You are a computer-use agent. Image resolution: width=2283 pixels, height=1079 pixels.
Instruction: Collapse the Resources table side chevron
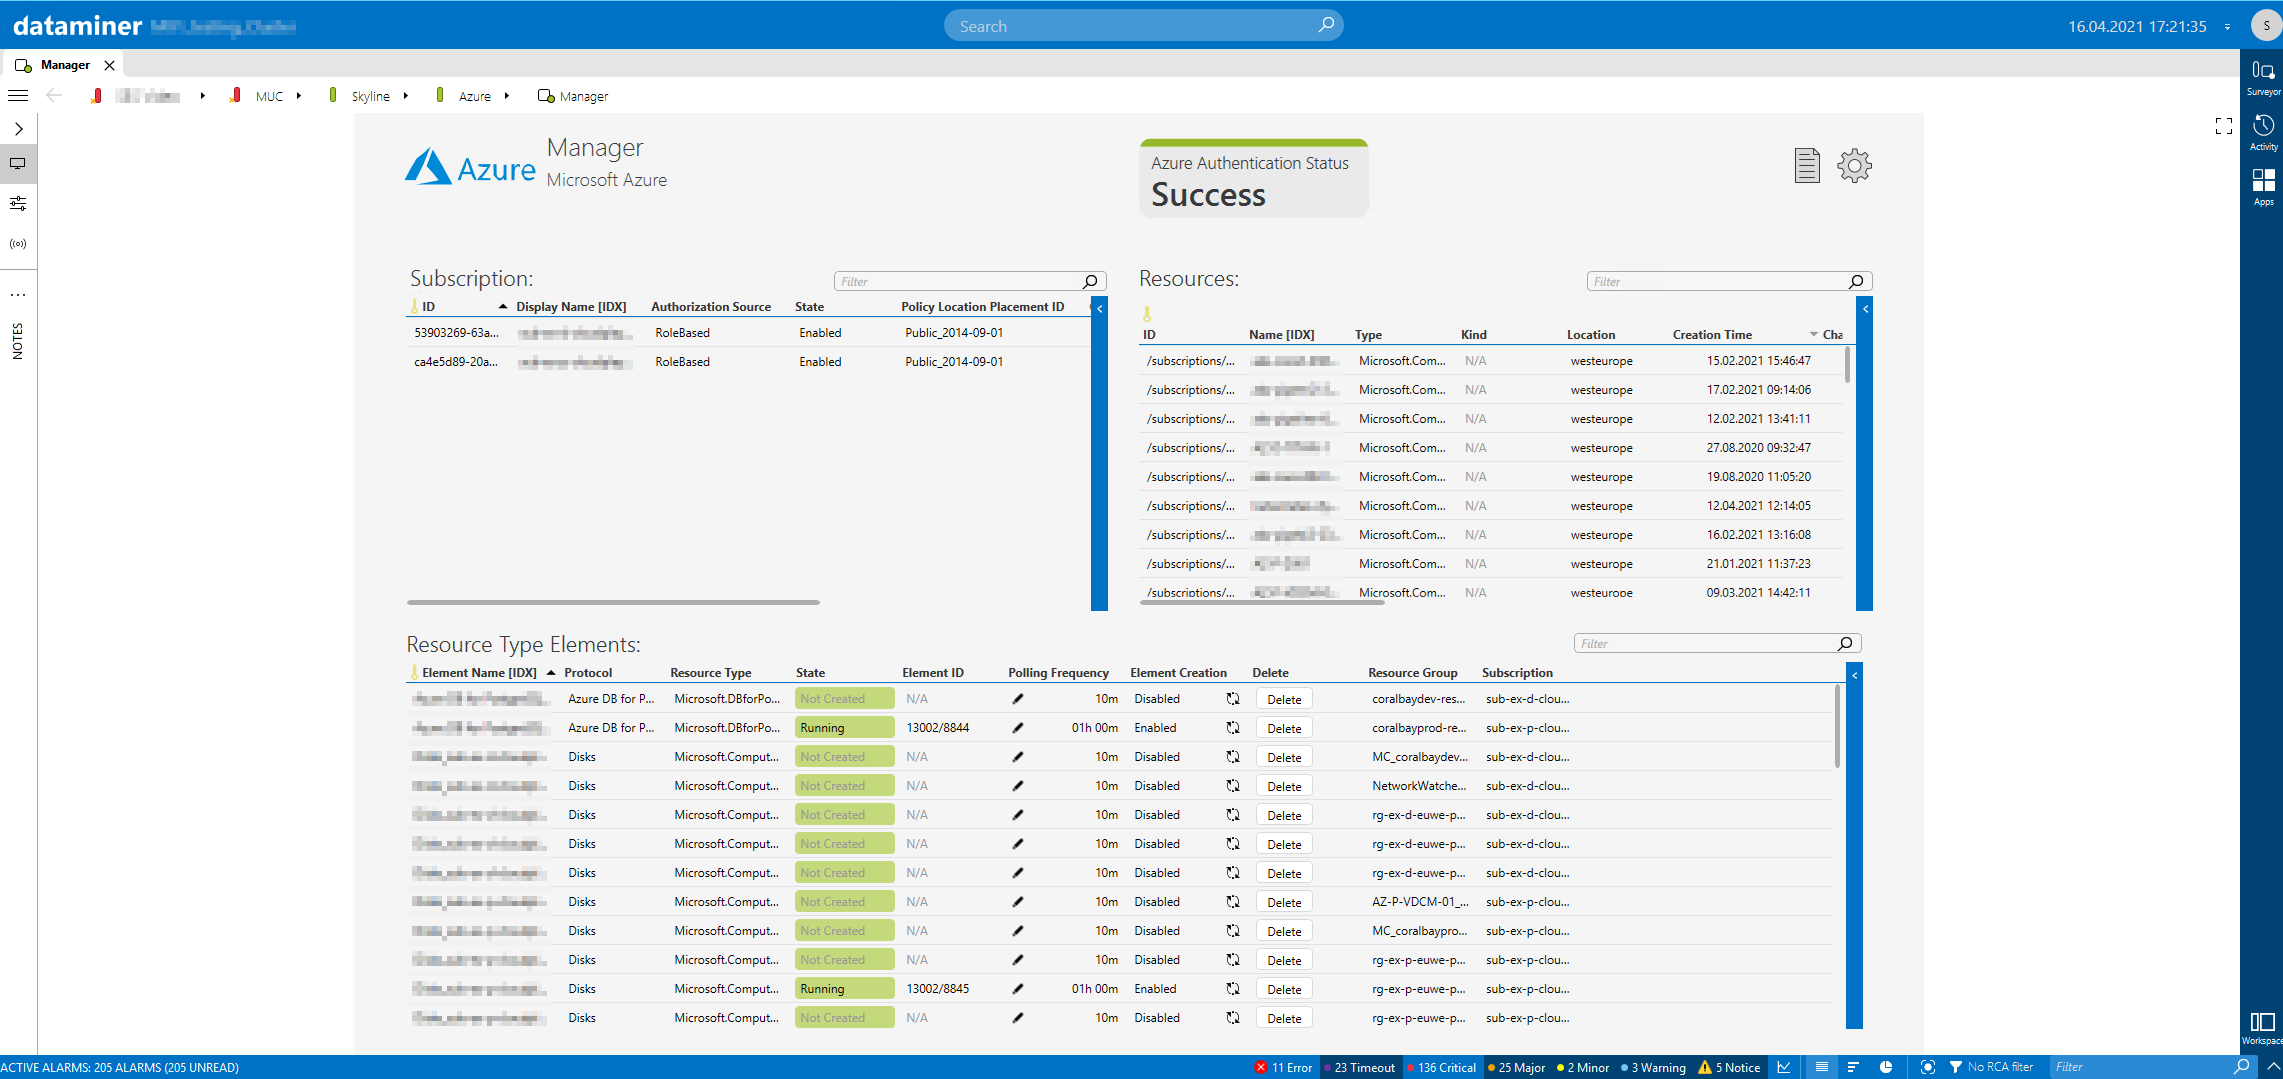(1865, 309)
